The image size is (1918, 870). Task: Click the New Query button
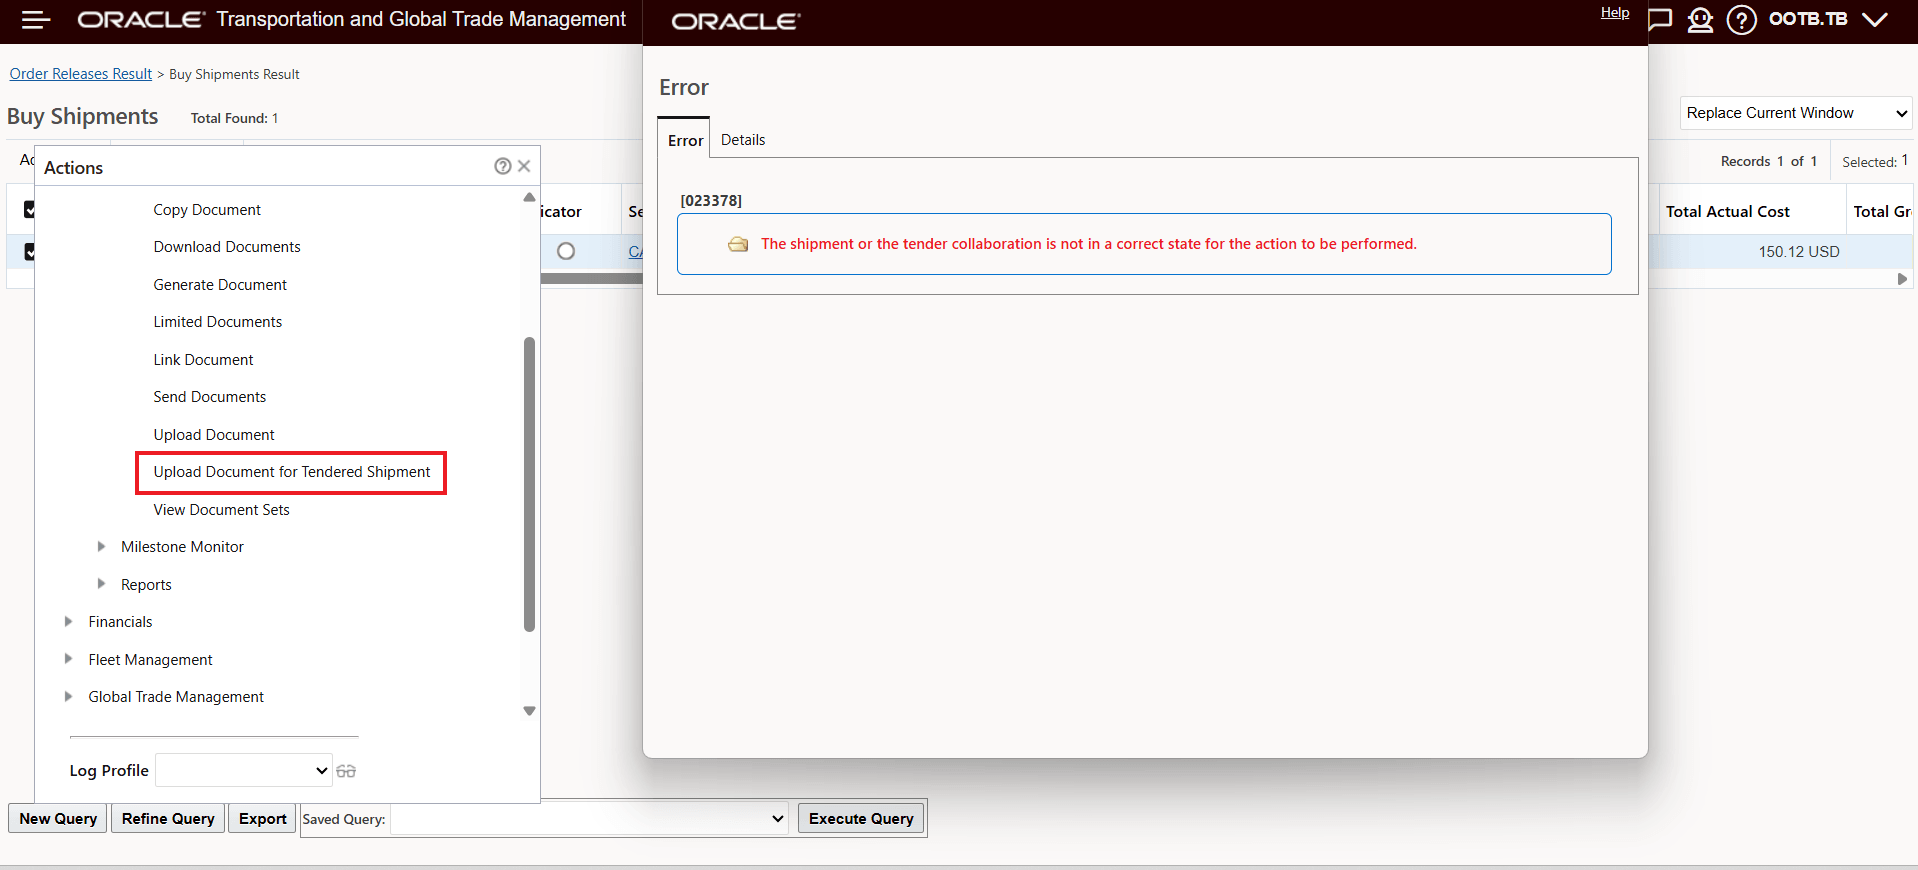pos(58,818)
